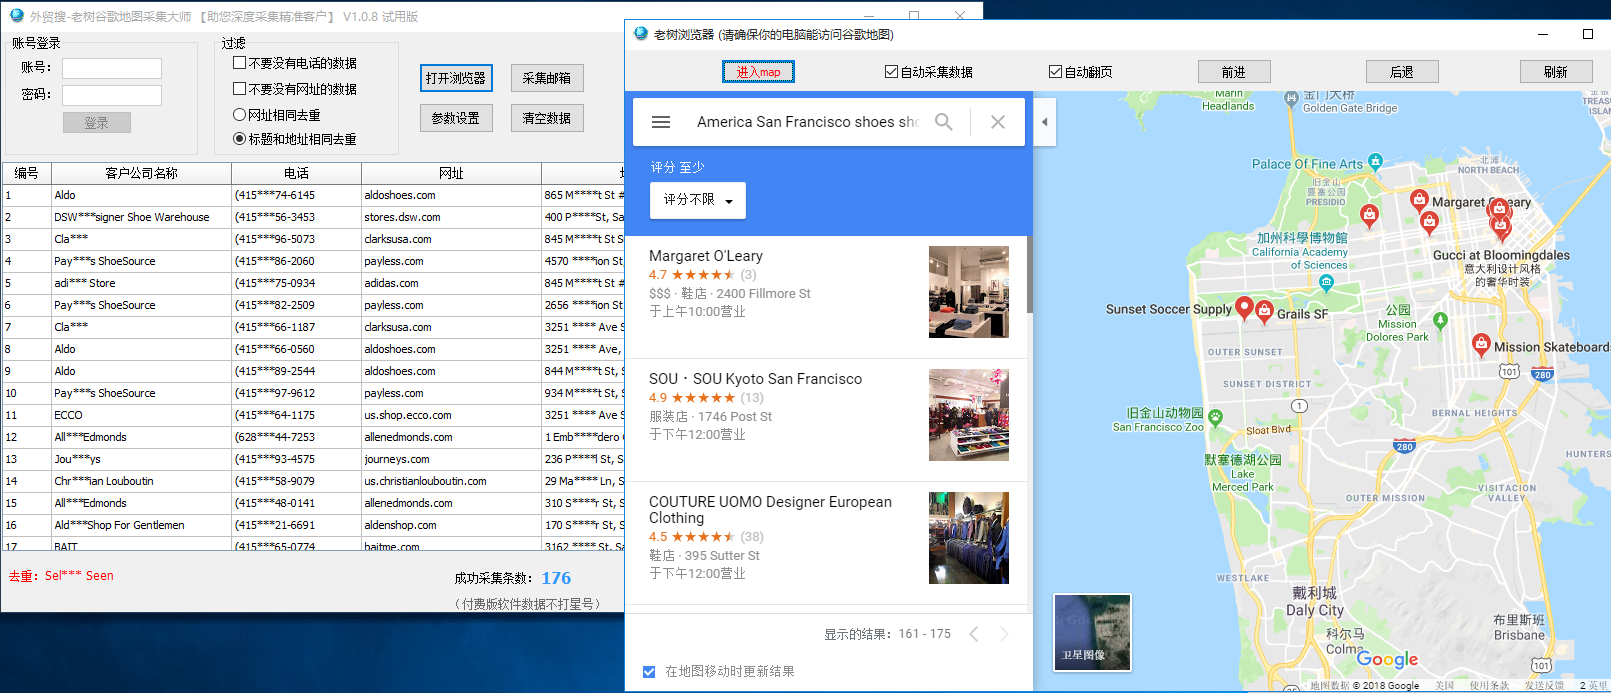Click 进入map button in browser
Viewport: 1611px width, 693px height.
[758, 72]
